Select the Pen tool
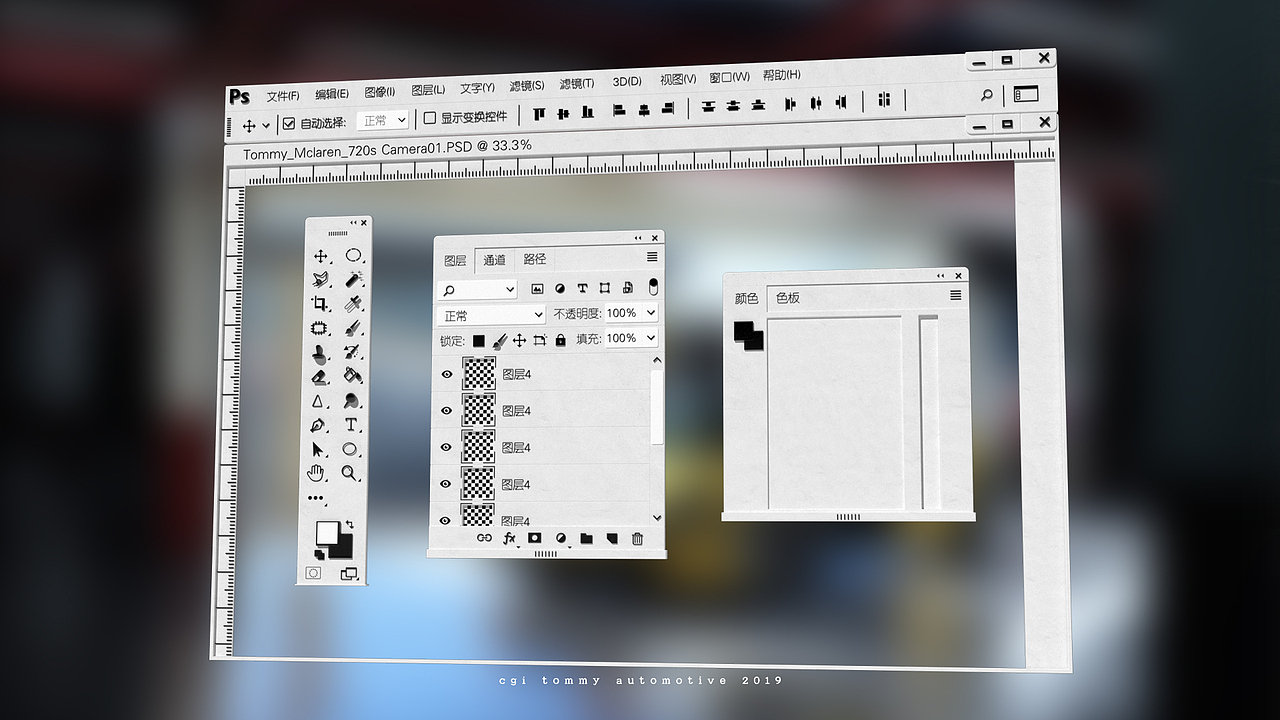This screenshot has height=720, width=1280. (x=318, y=426)
